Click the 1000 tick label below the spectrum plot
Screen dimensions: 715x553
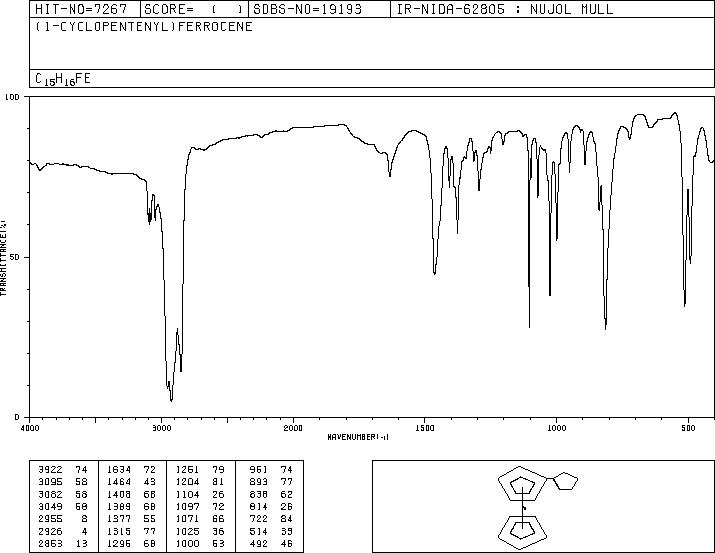(x=556, y=428)
